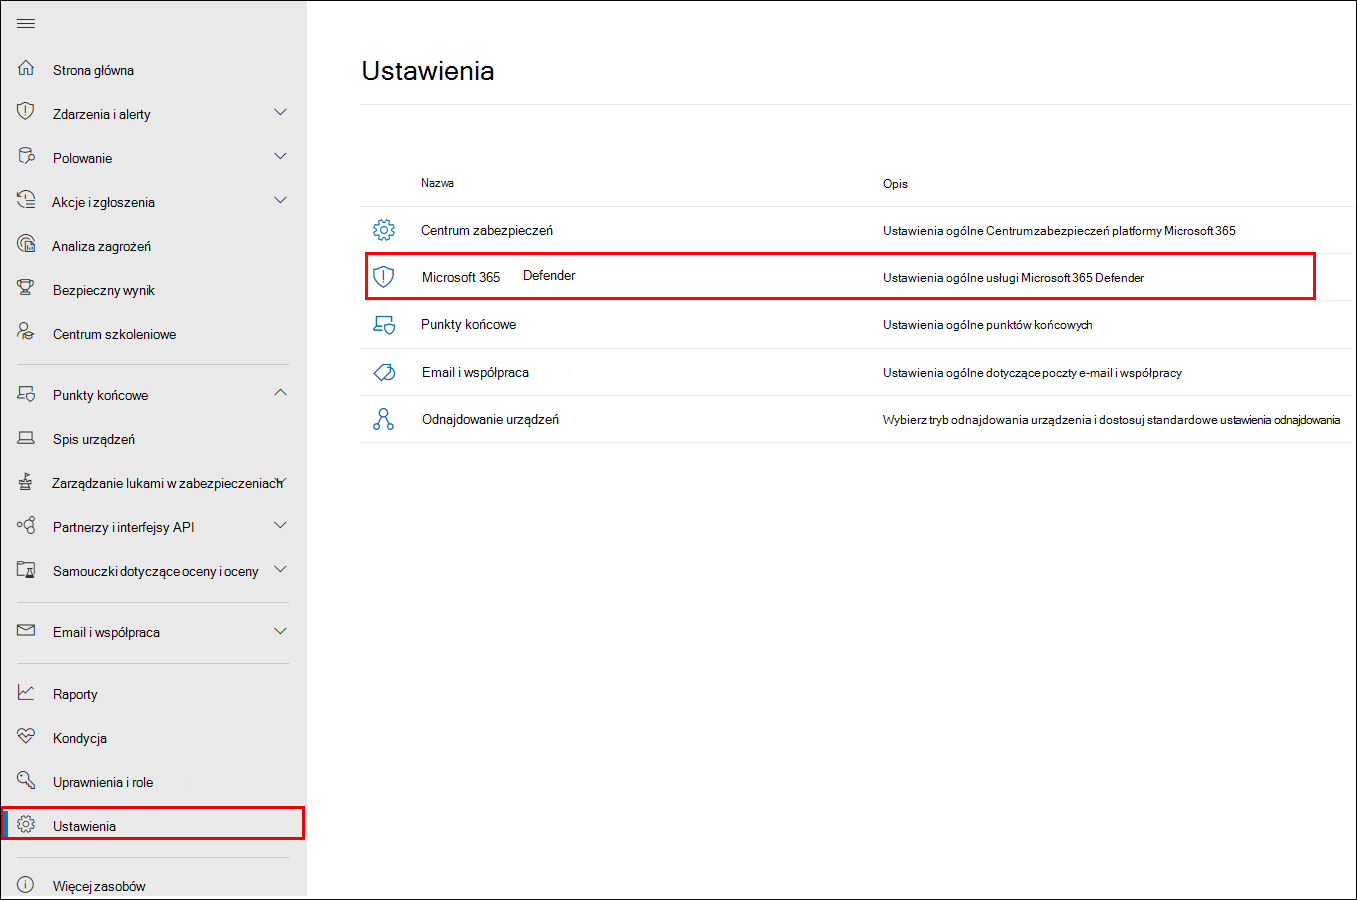Image resolution: width=1357 pixels, height=900 pixels.
Task: Expand the Polowanie chevron
Action: pyautogui.click(x=280, y=156)
